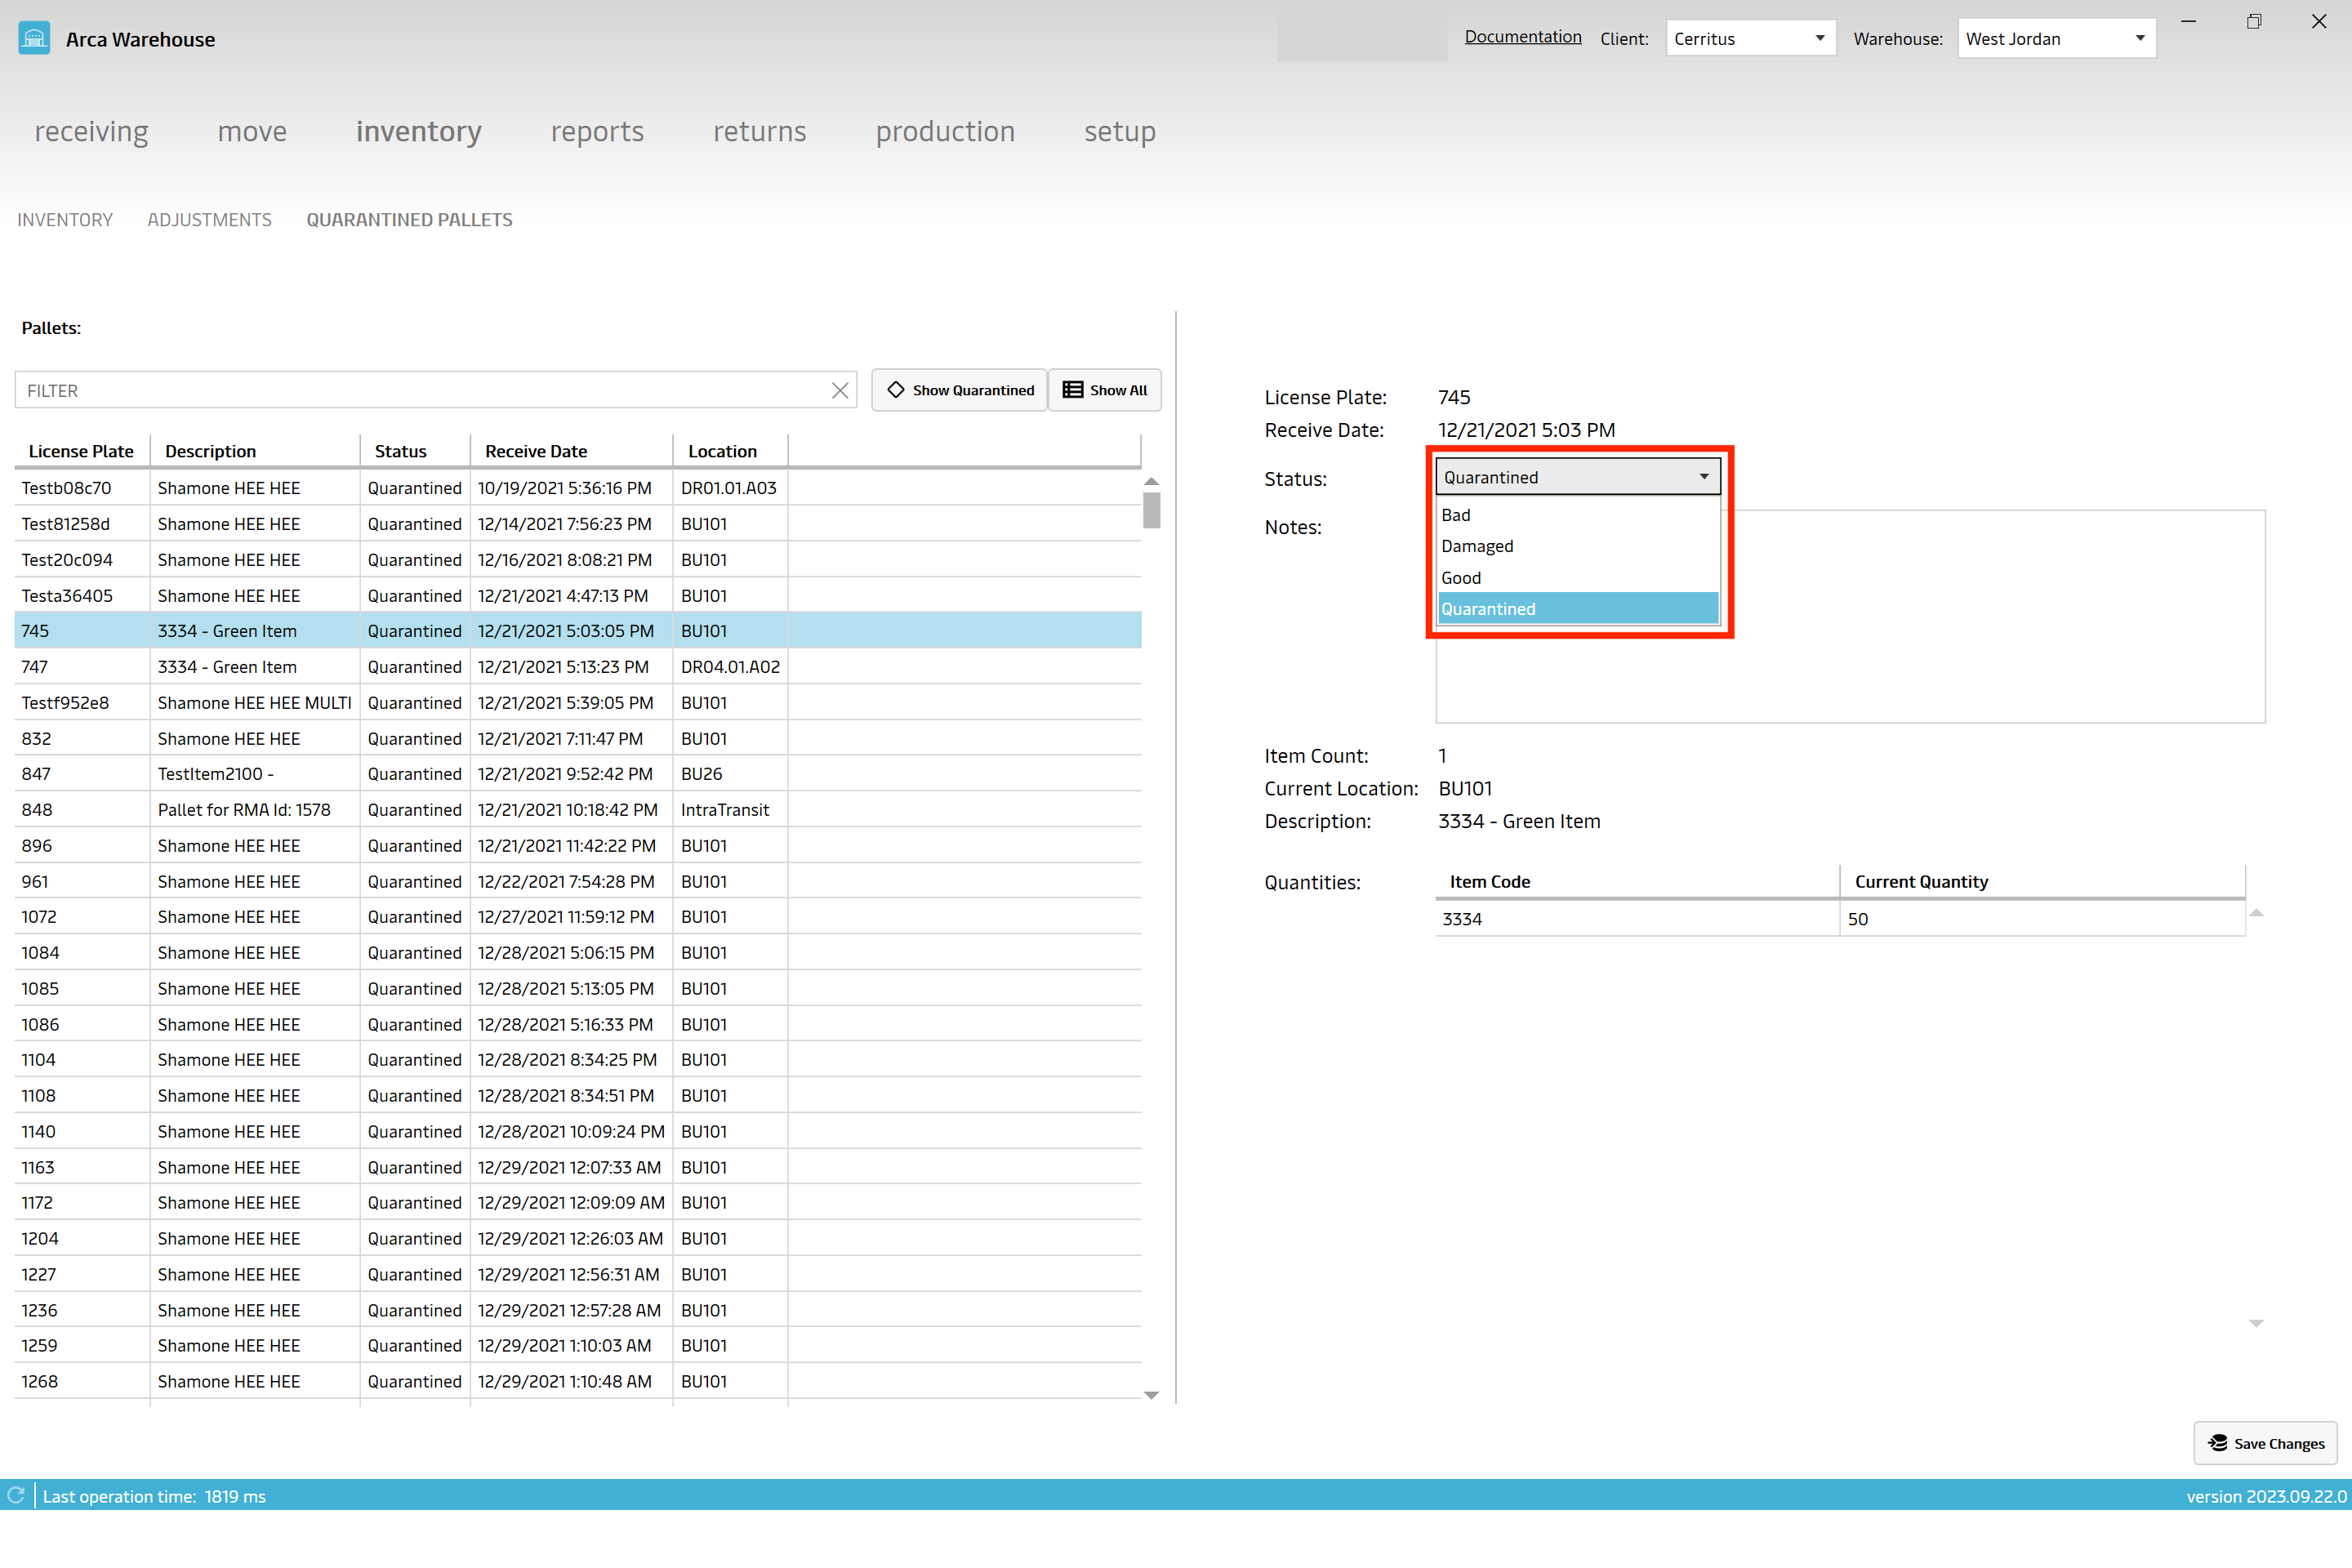This screenshot has width=2352, height=1568.
Task: Open the returns menu
Action: pos(759,132)
